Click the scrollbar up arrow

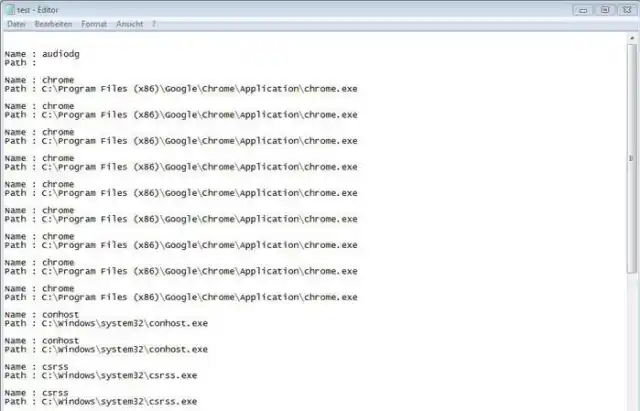coord(632,38)
